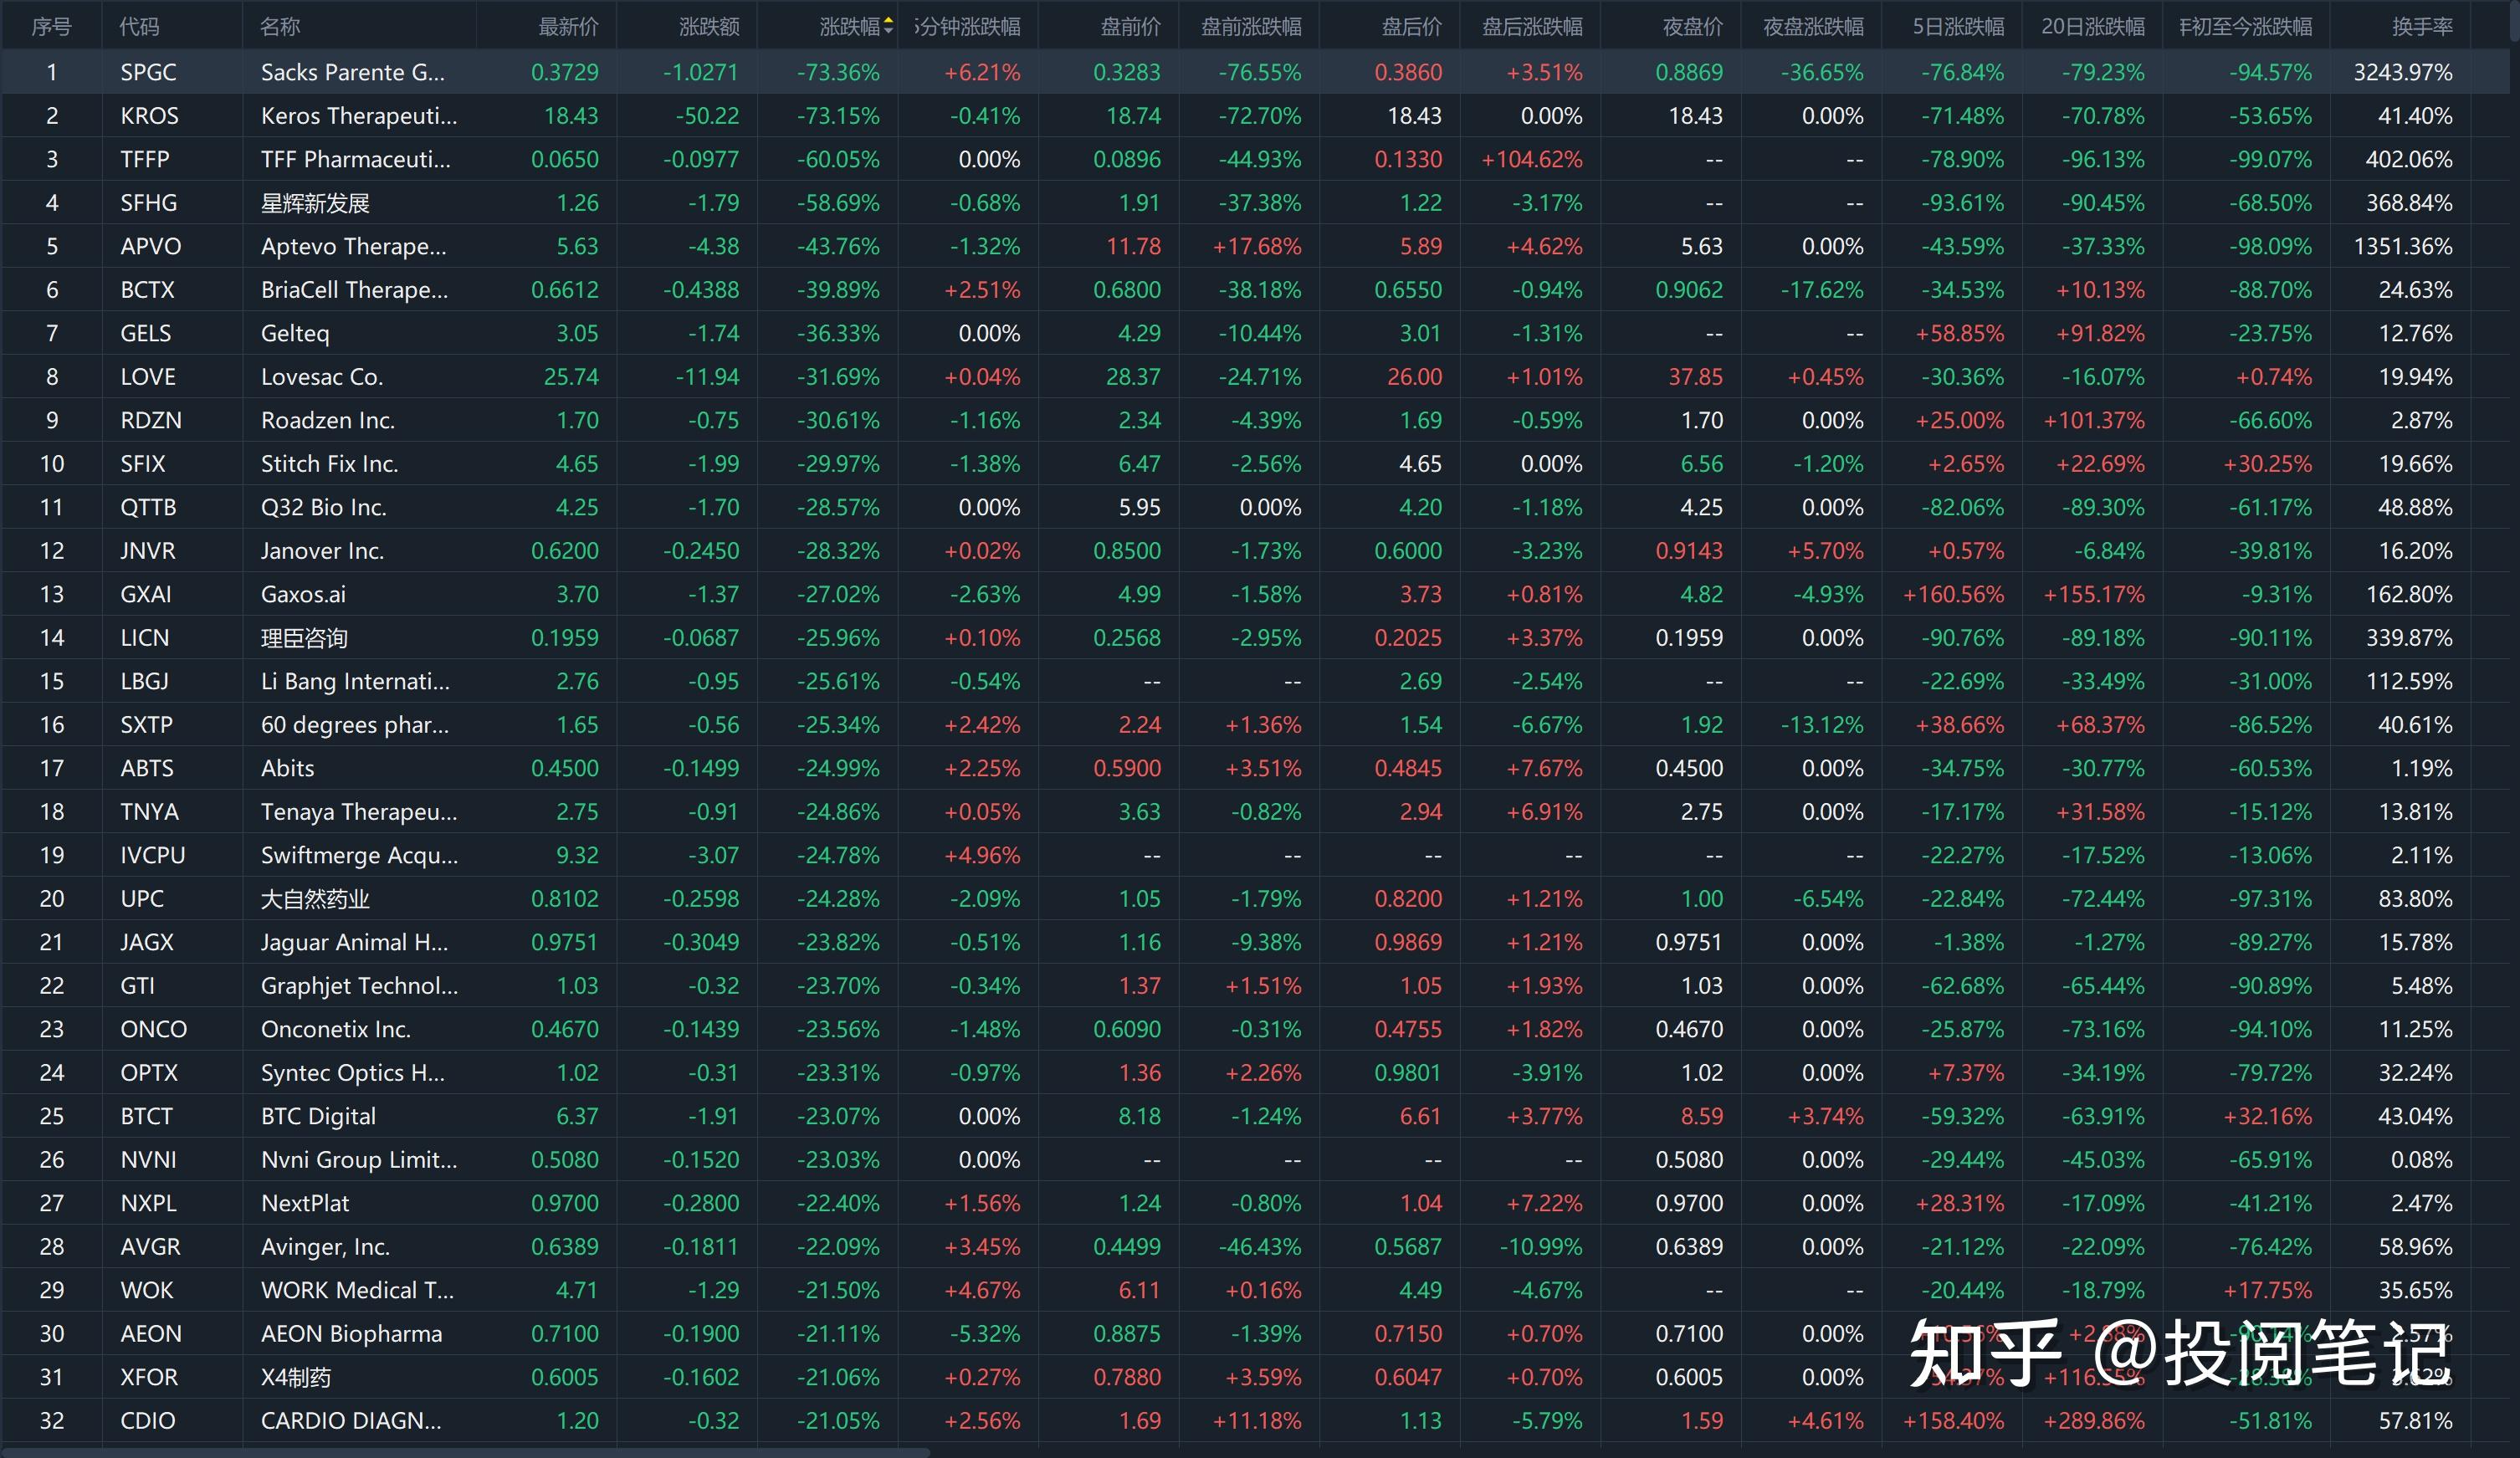The height and width of the screenshot is (1458, 2520).
Task: Select the Abits stock name
Action: click(x=287, y=768)
